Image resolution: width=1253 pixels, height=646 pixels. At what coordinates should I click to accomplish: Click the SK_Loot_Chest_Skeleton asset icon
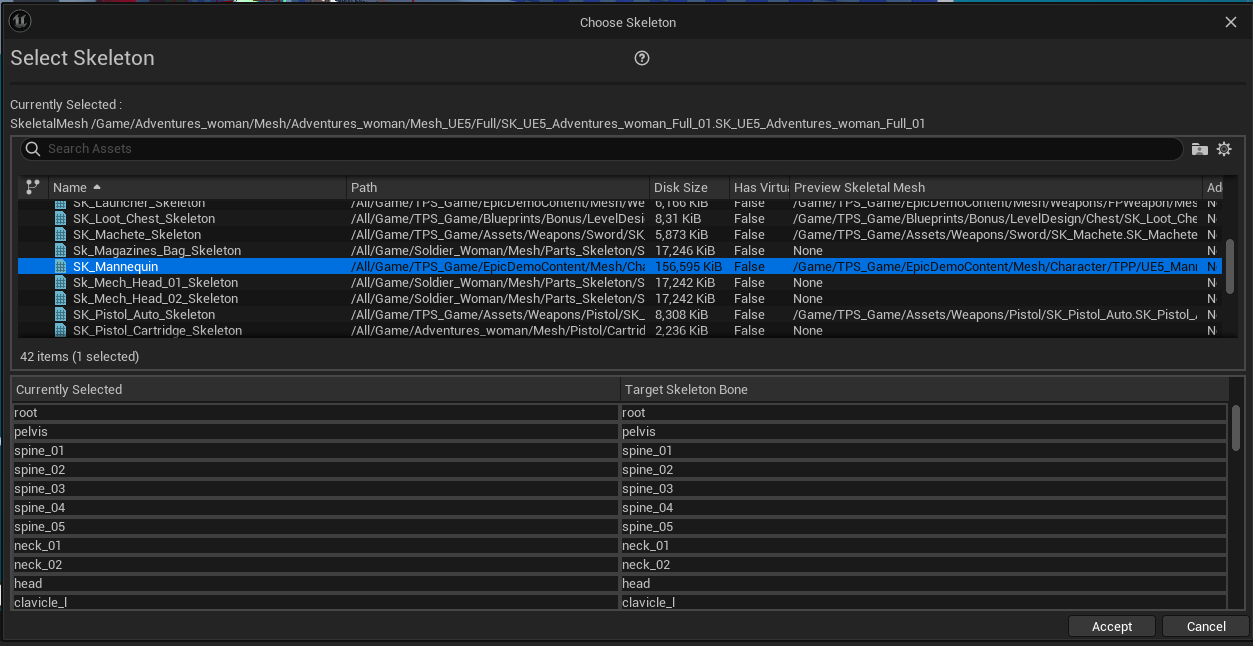click(x=60, y=219)
